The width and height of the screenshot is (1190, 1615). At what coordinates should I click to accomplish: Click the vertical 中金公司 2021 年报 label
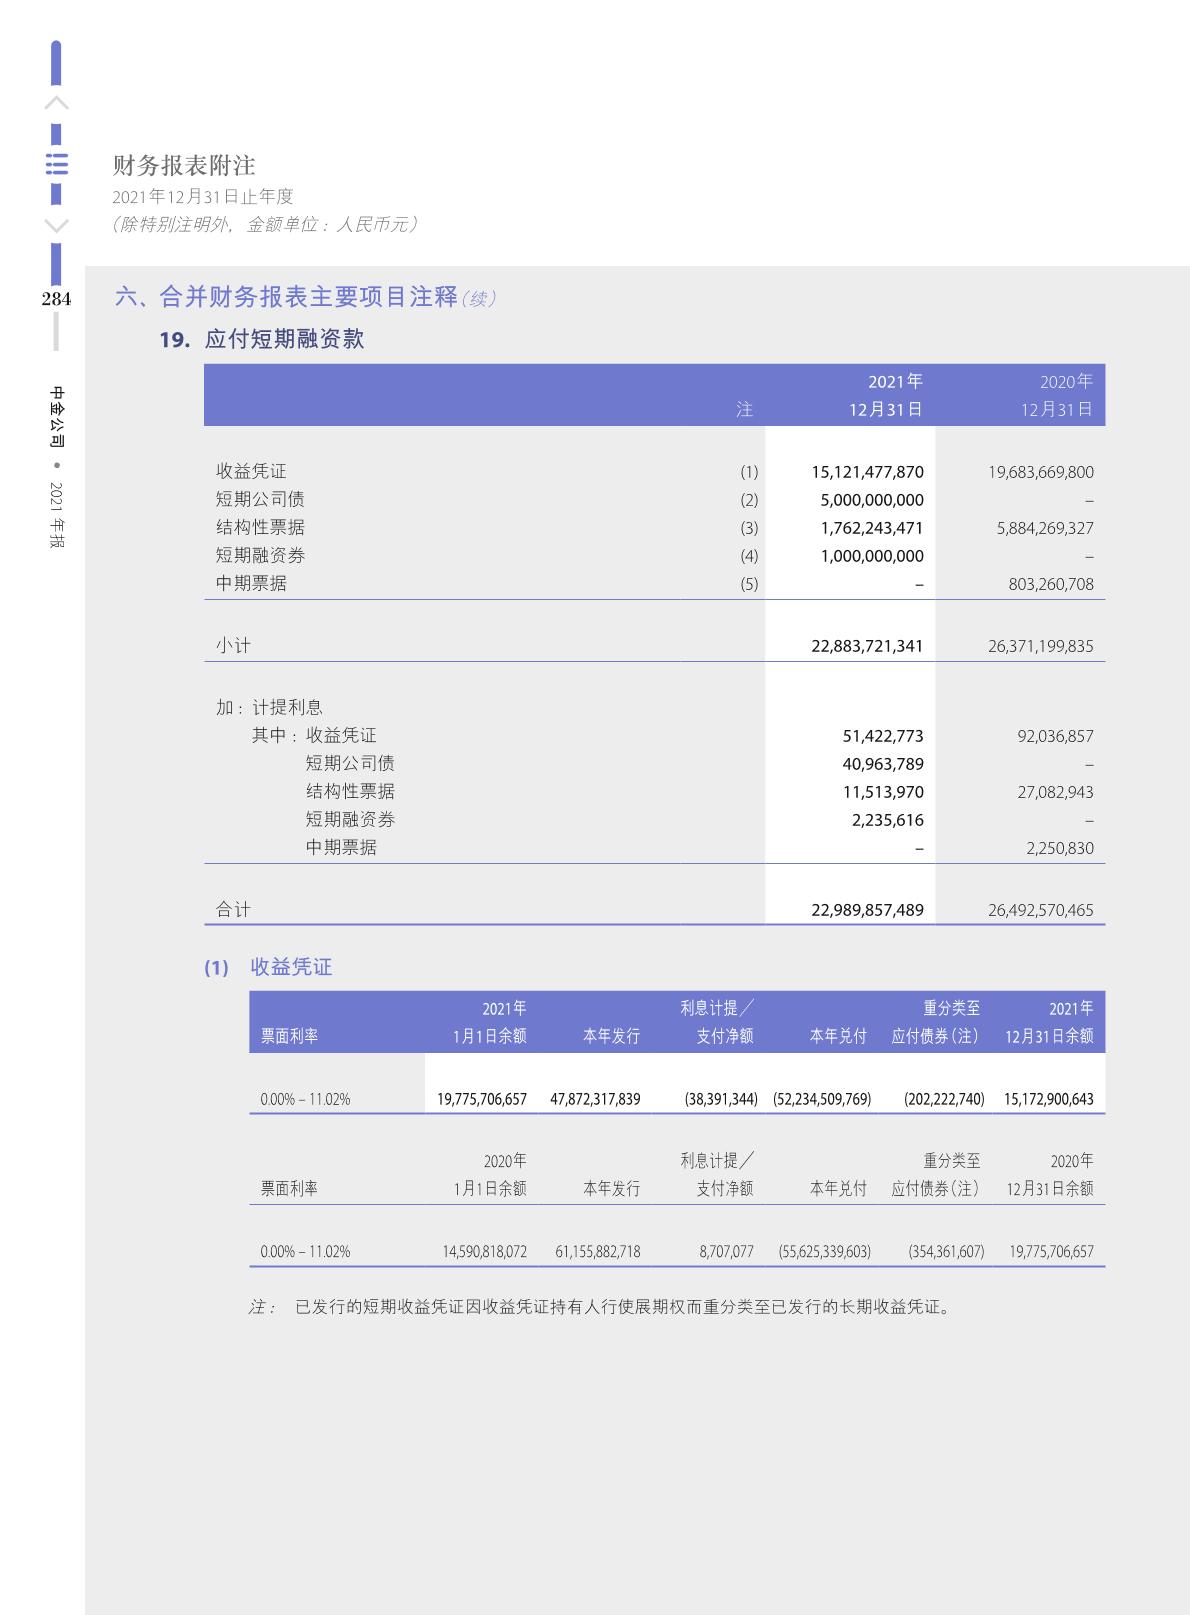[x=57, y=467]
